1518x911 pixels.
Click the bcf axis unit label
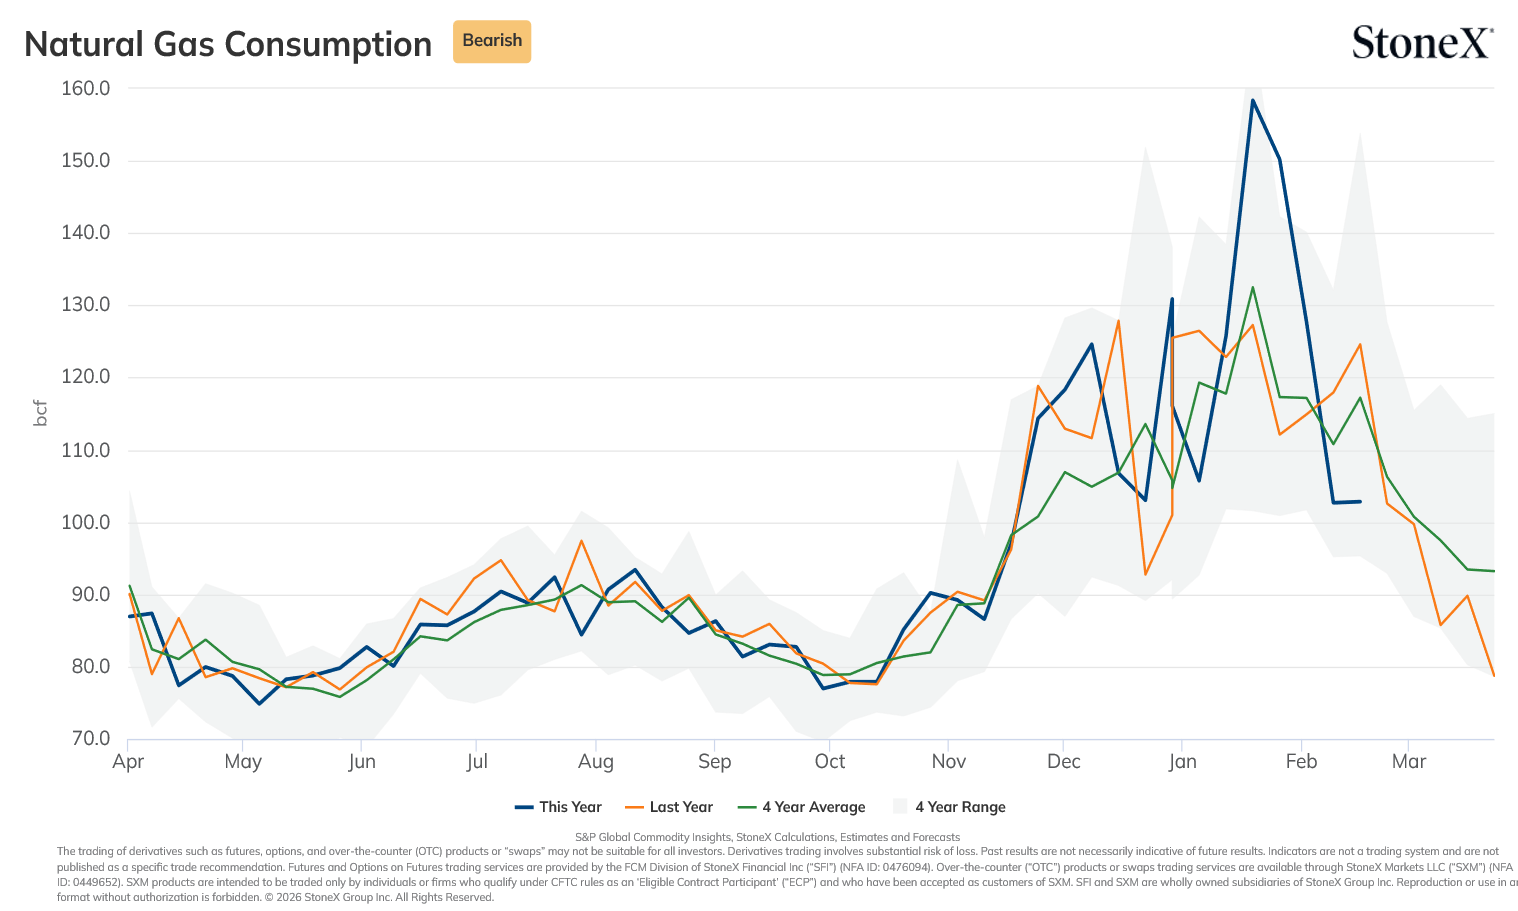[41, 413]
